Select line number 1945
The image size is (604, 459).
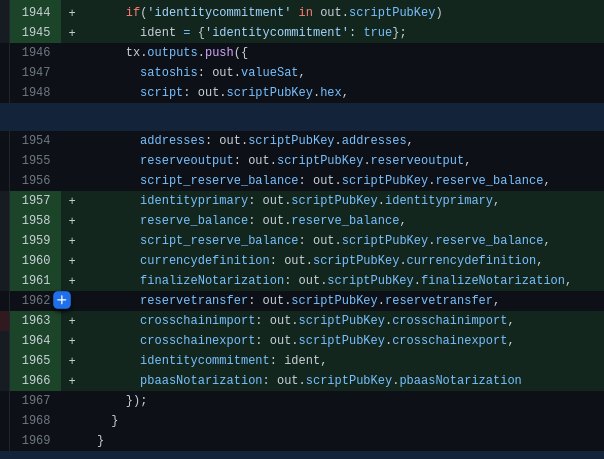[36, 32]
